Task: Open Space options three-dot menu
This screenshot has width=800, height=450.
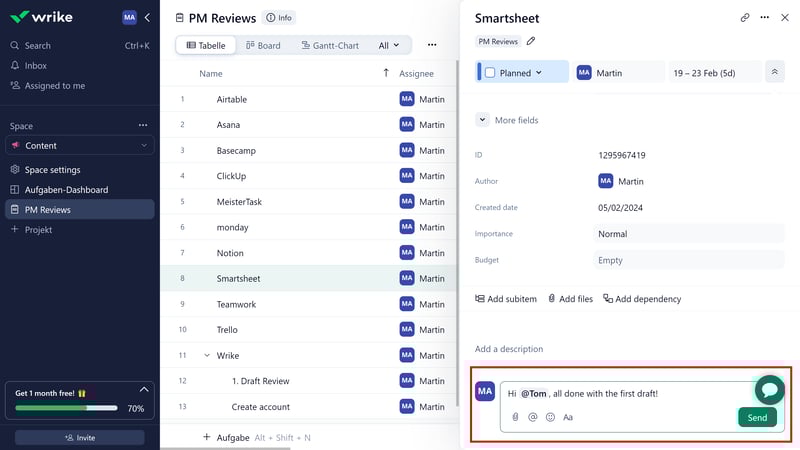Action: (143, 126)
